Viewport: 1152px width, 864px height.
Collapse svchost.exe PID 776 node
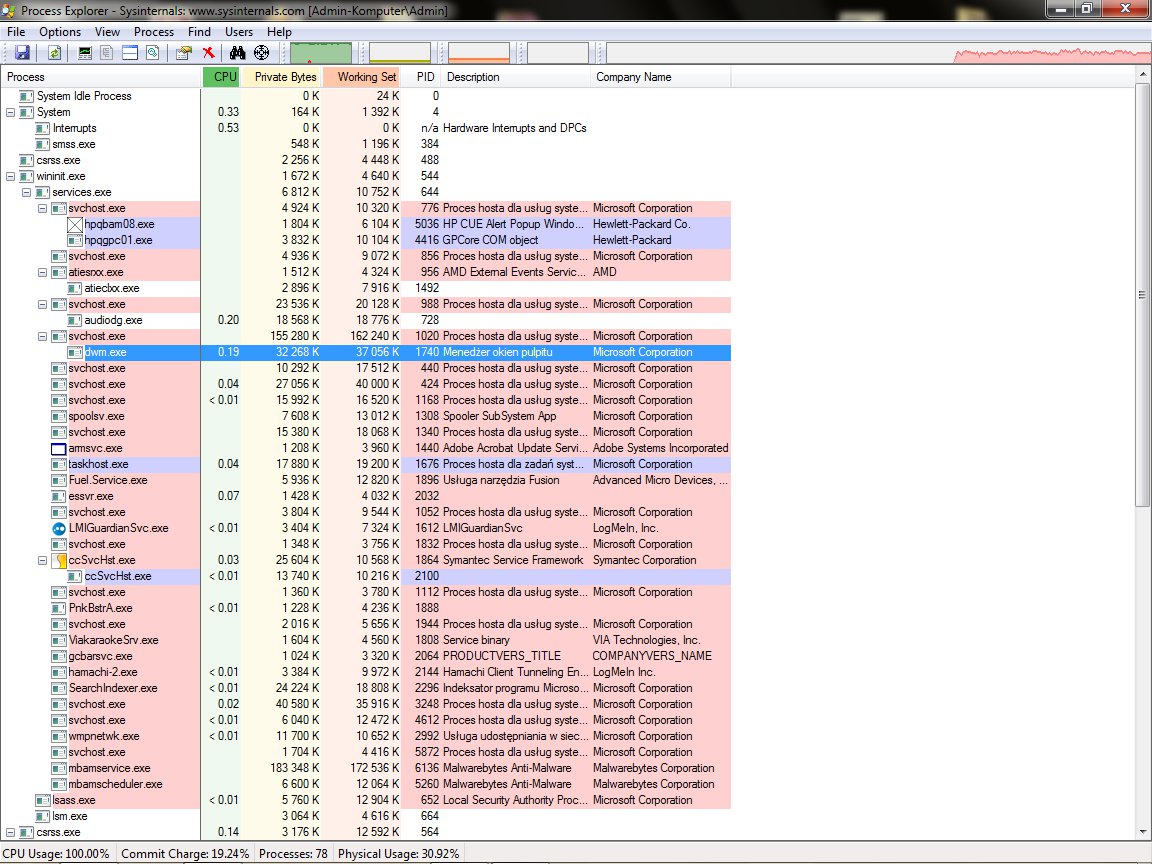click(43, 209)
